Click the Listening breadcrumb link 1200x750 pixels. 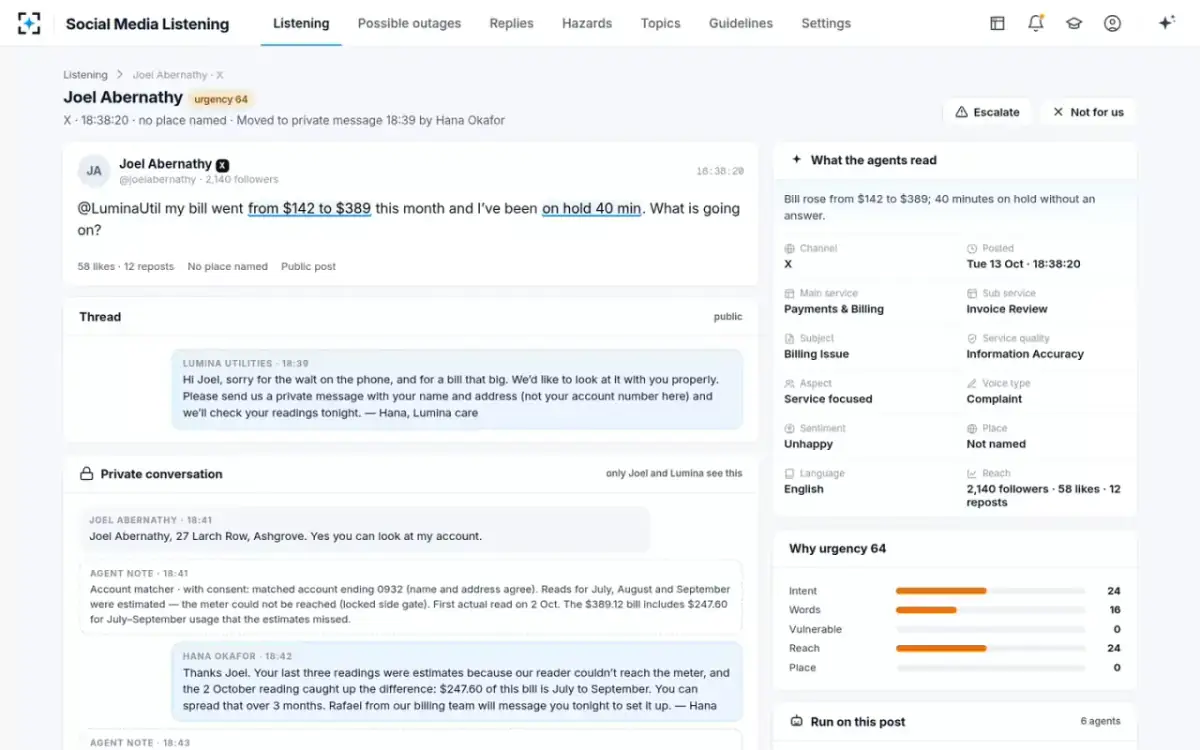(x=85, y=75)
